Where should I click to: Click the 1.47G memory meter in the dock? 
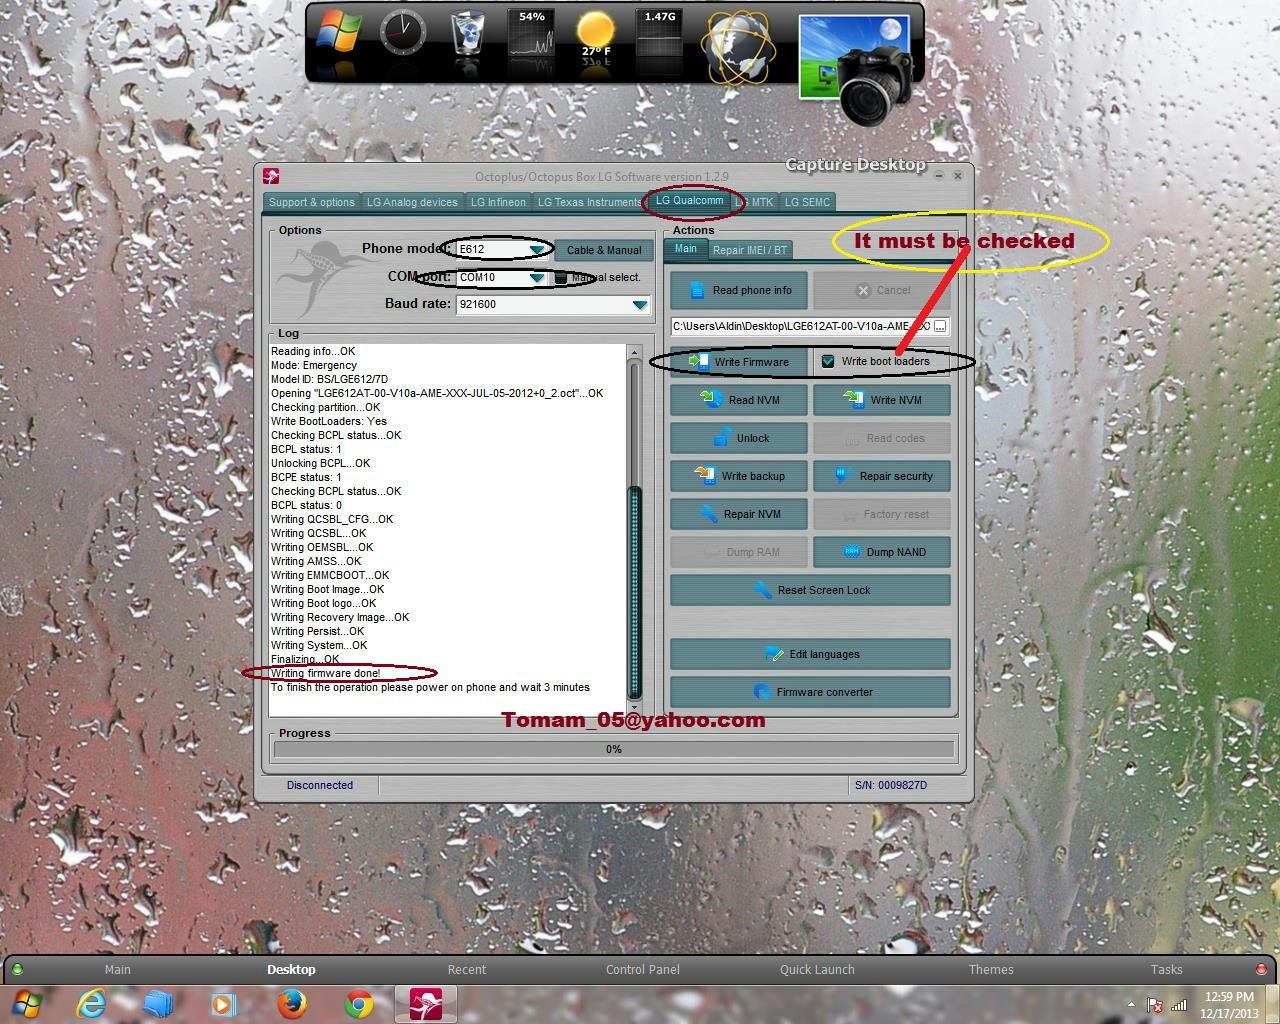[659, 33]
